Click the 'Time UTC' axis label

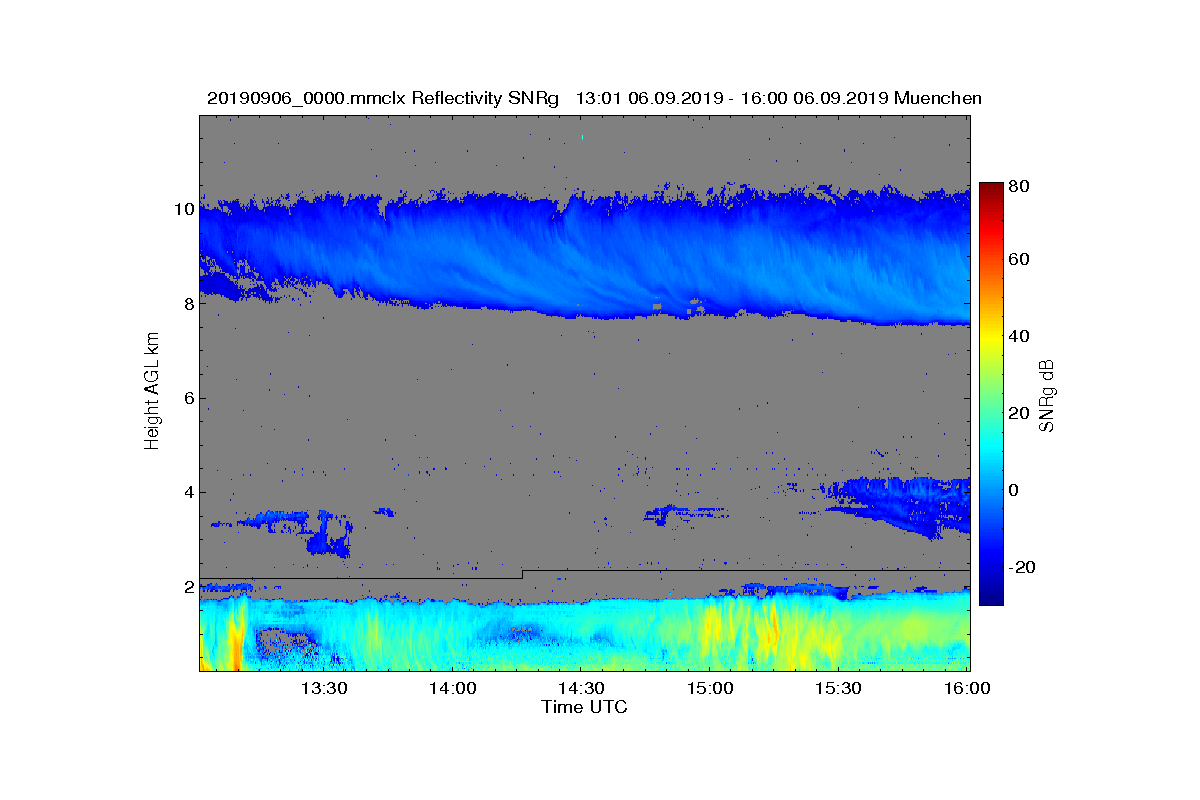[585, 707]
